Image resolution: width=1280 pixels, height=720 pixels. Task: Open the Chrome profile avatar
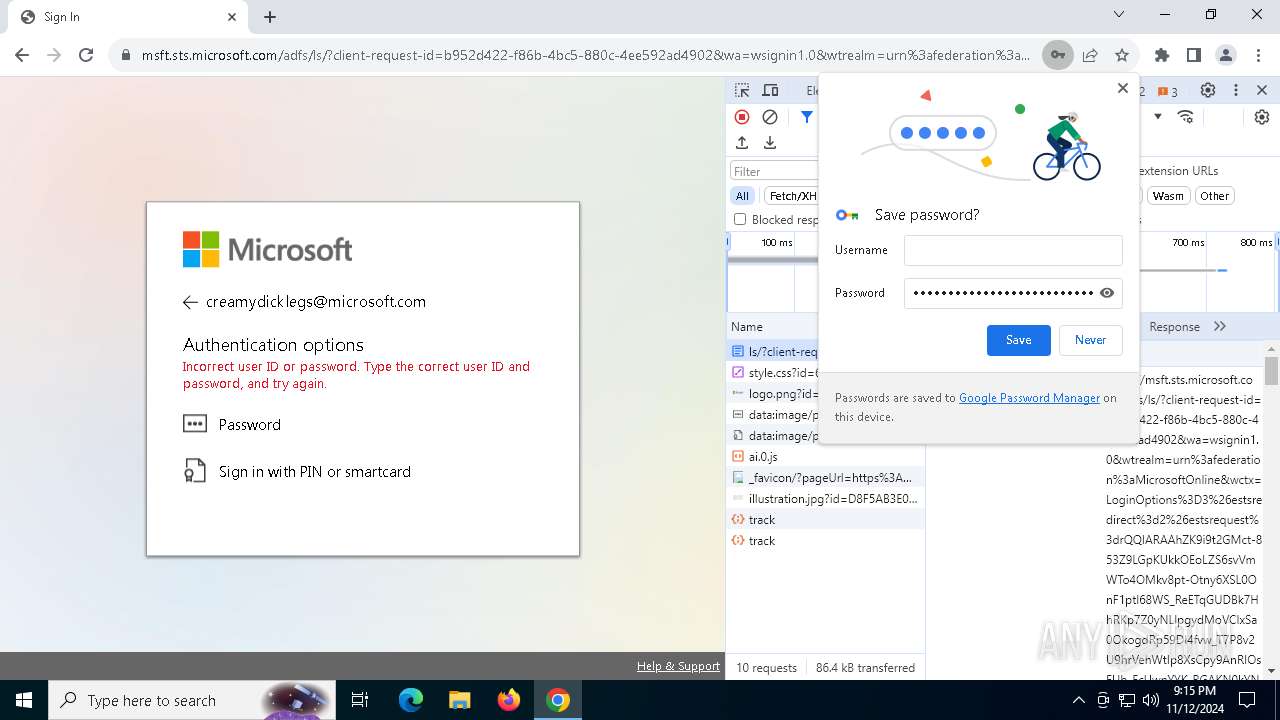point(1225,55)
